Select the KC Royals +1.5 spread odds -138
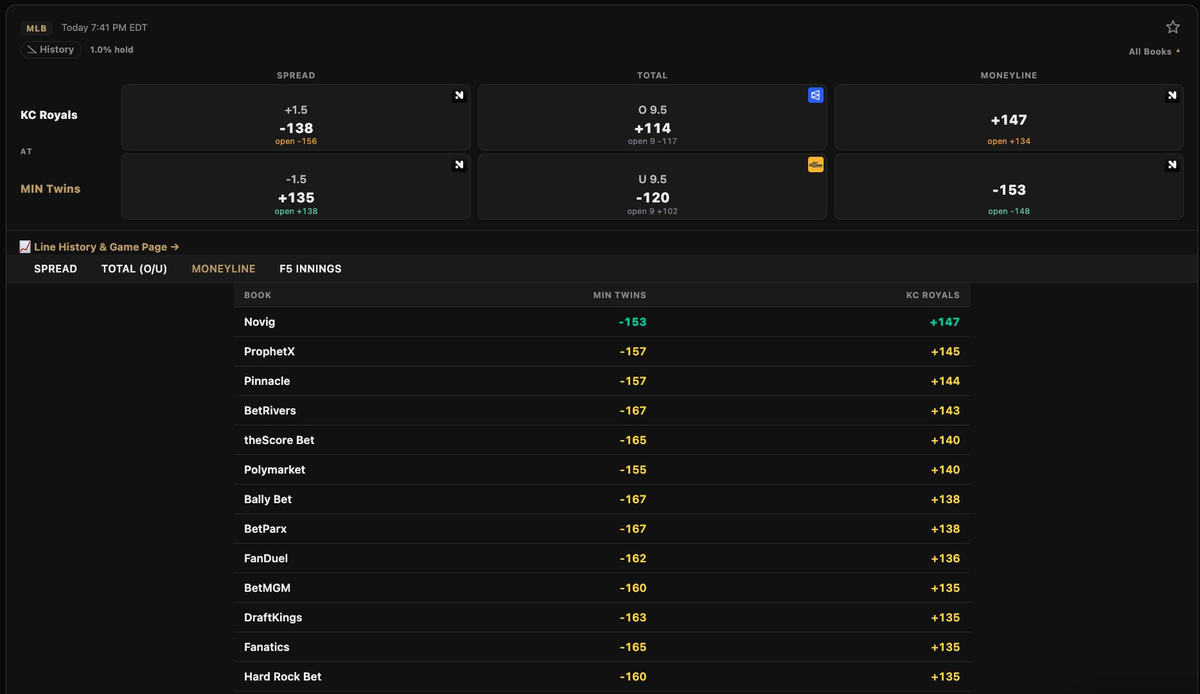The width and height of the screenshot is (1200, 694). point(296,117)
